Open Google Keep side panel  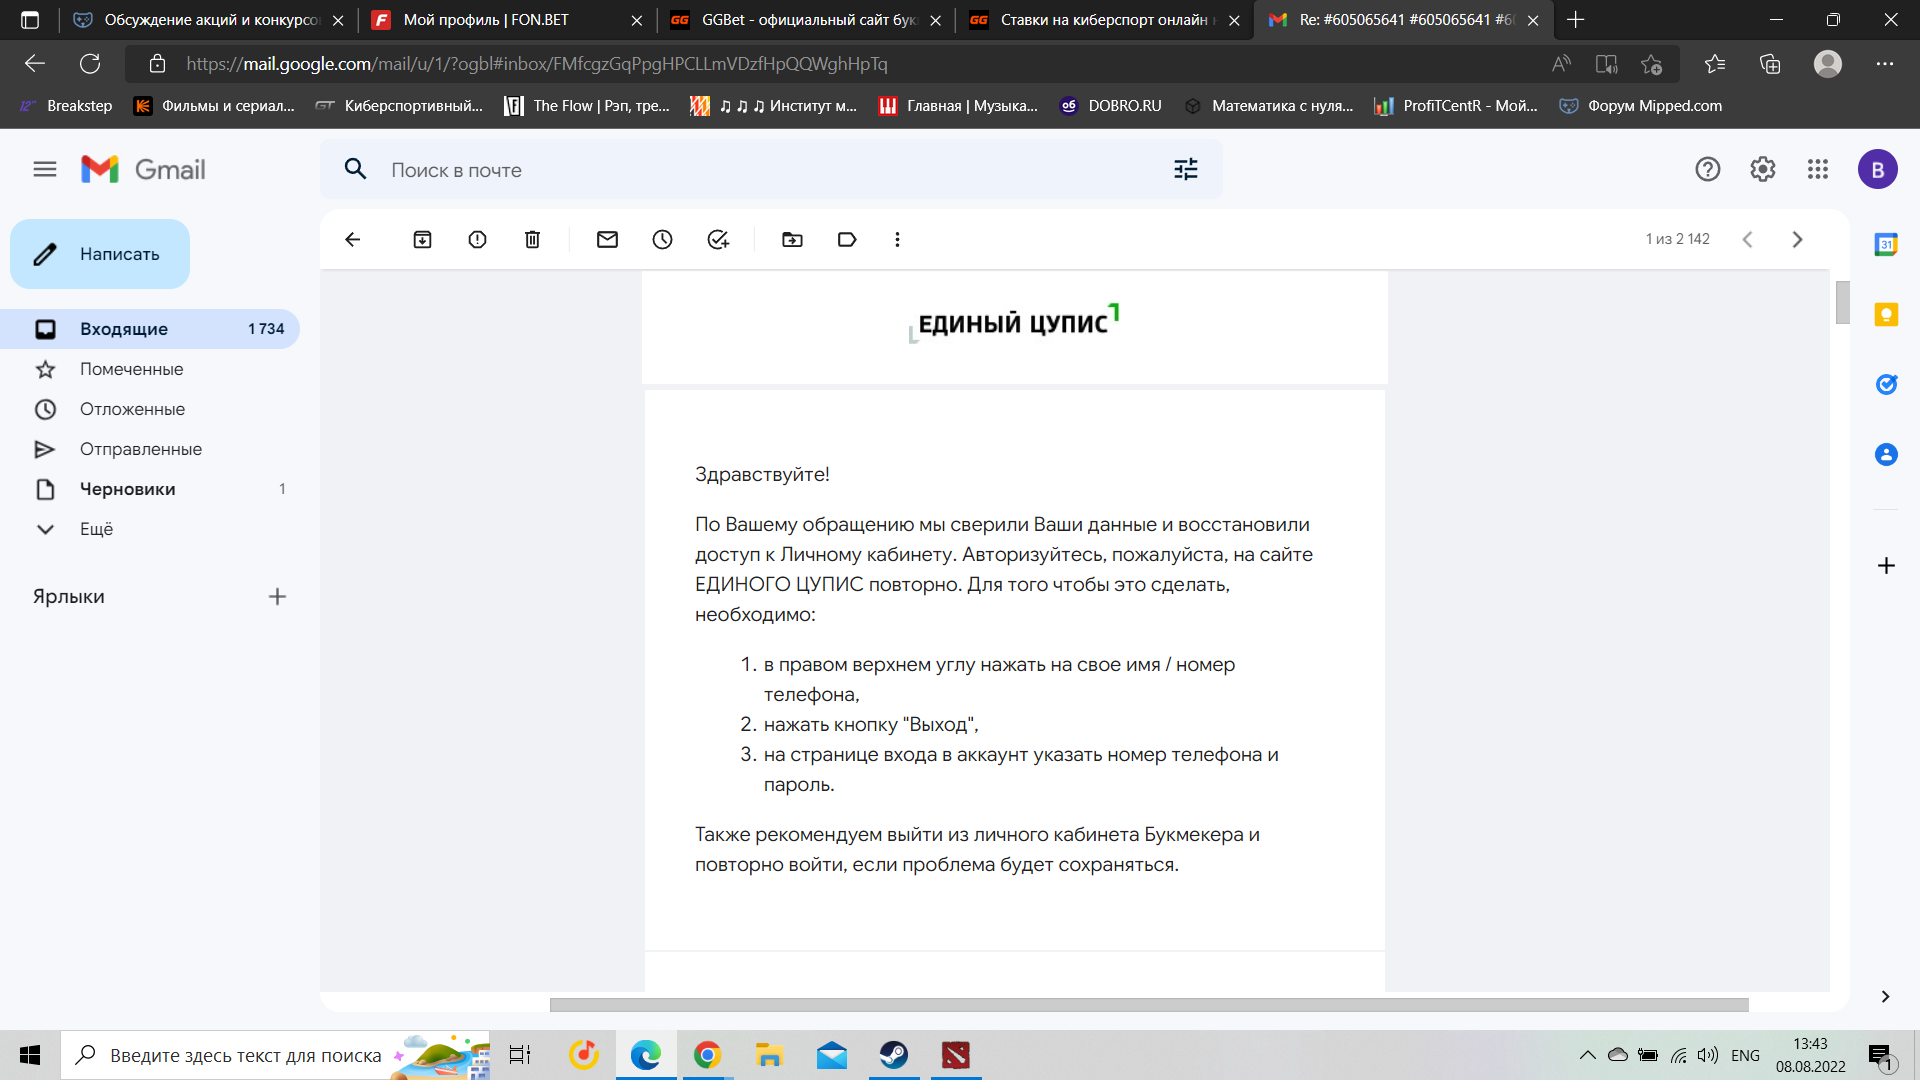coord(1886,315)
